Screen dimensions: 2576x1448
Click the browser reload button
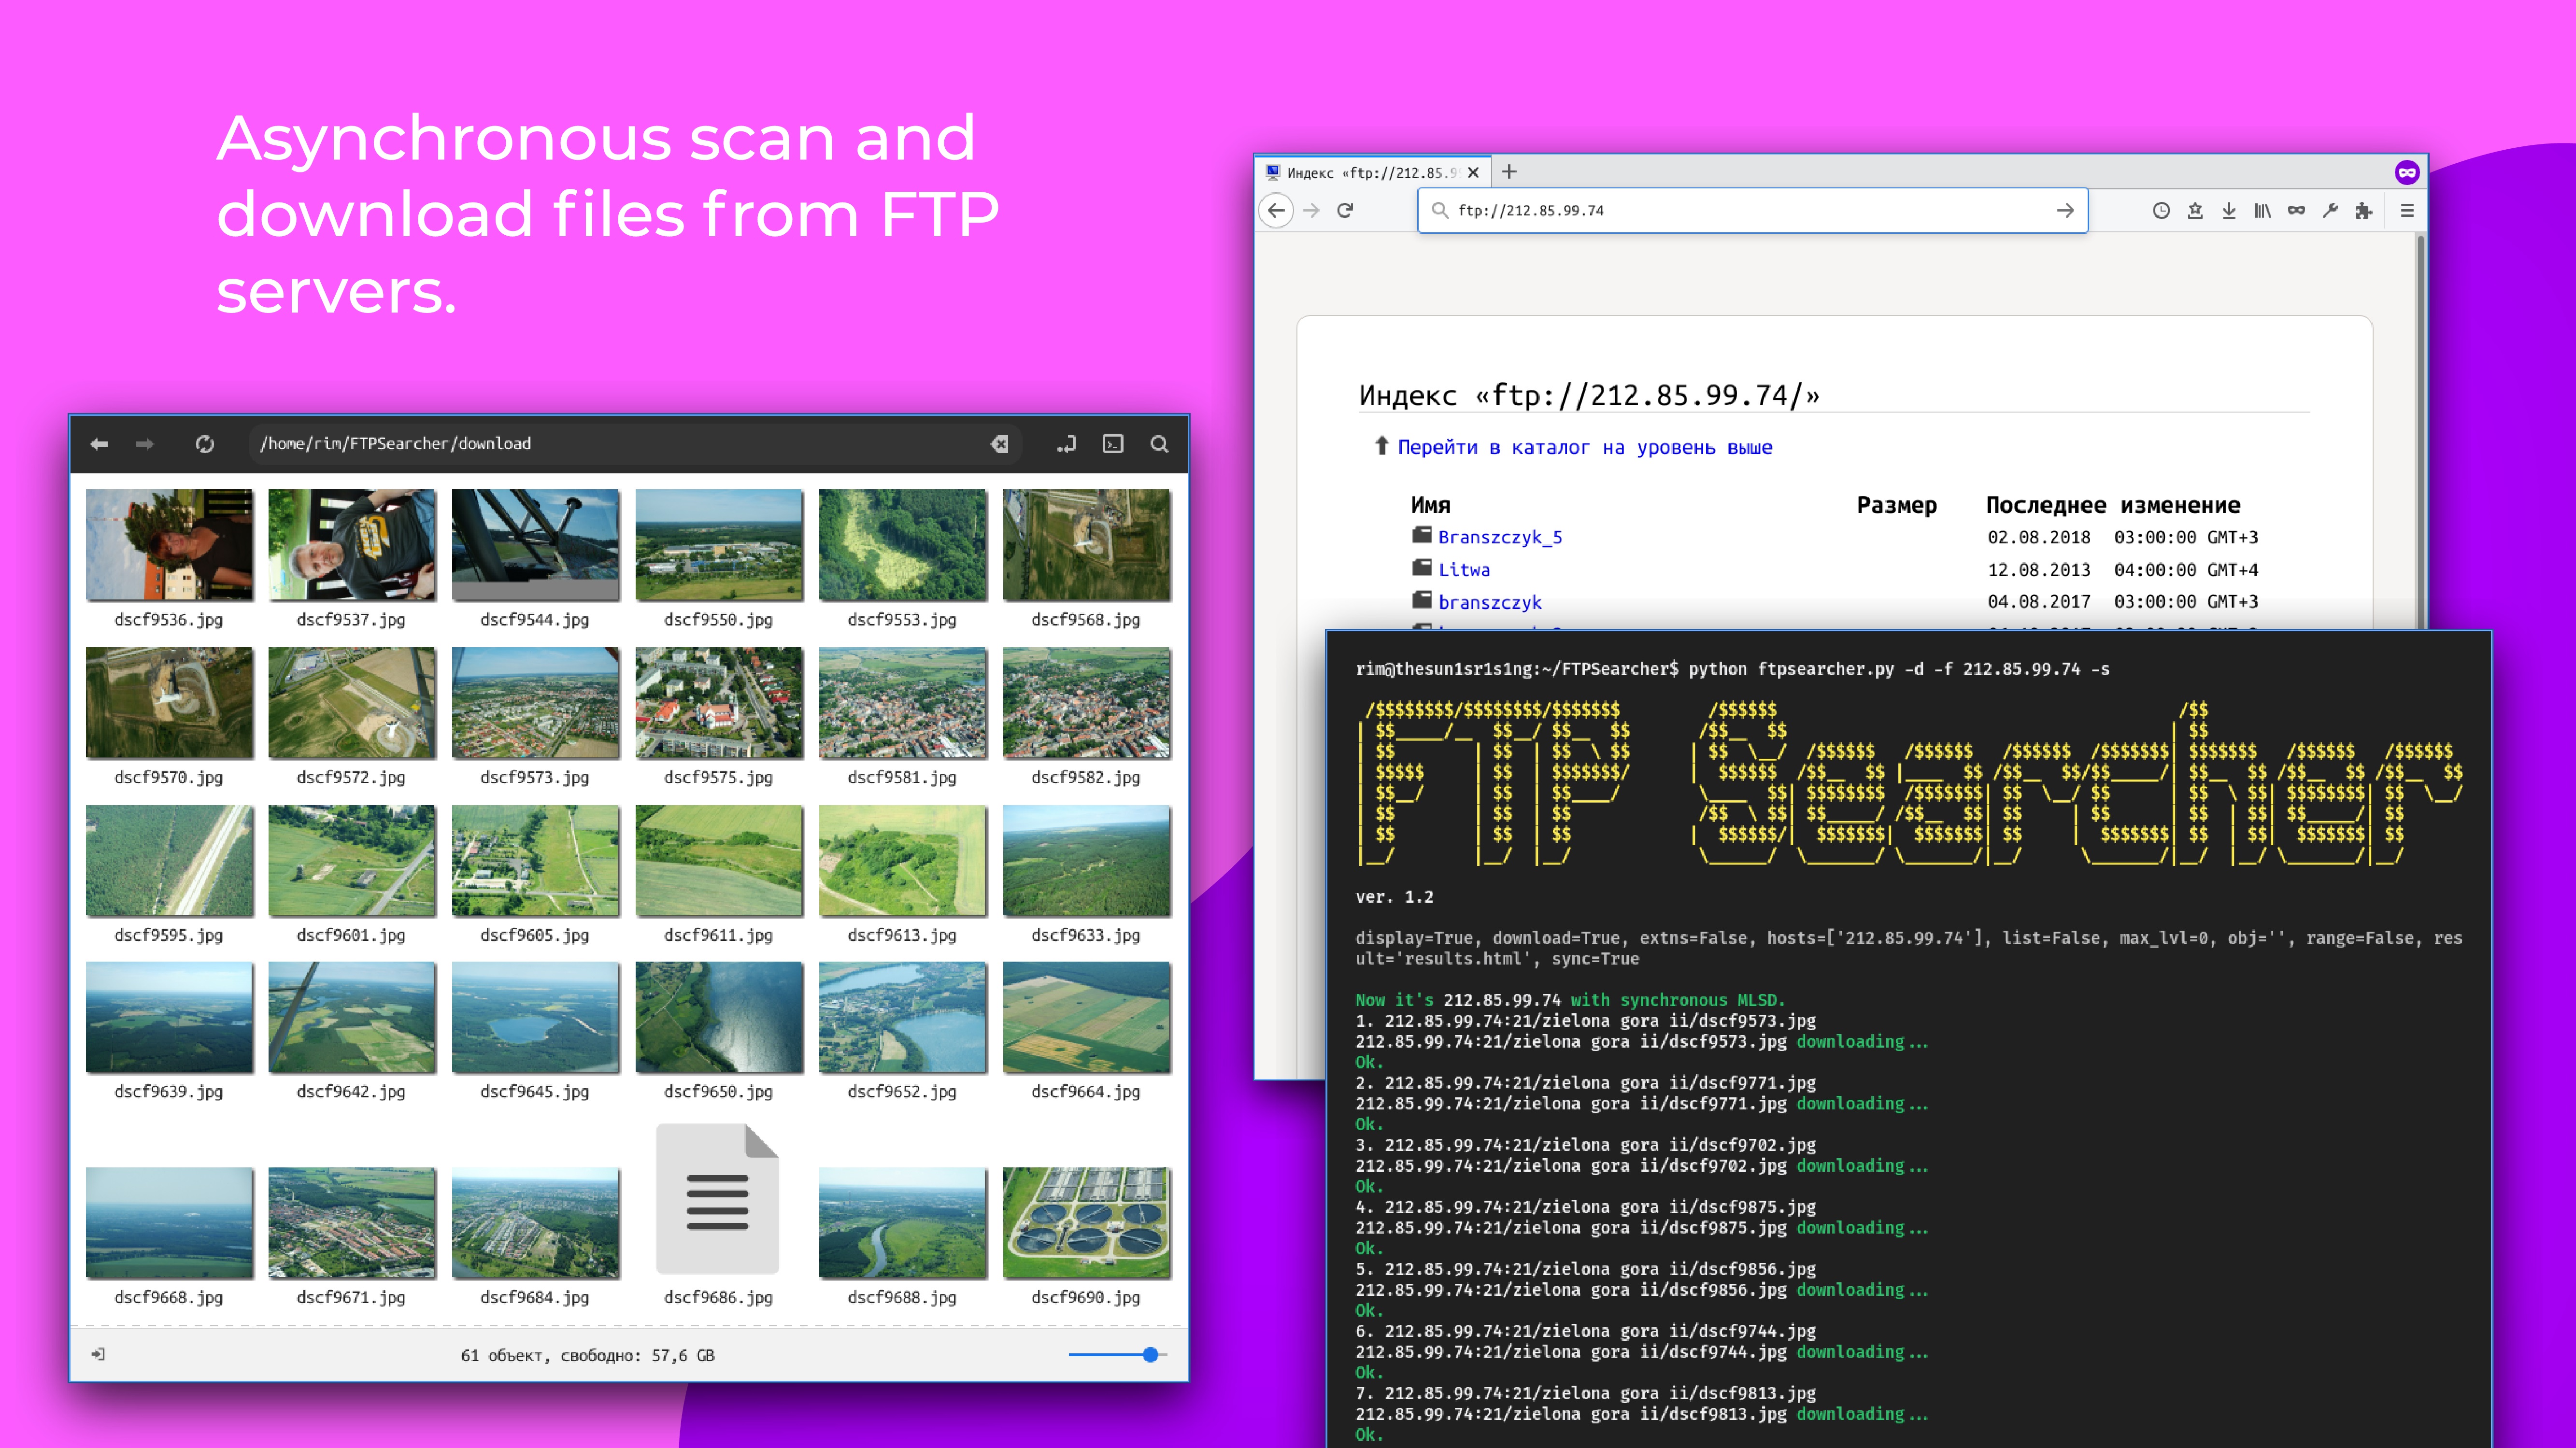1345,210
